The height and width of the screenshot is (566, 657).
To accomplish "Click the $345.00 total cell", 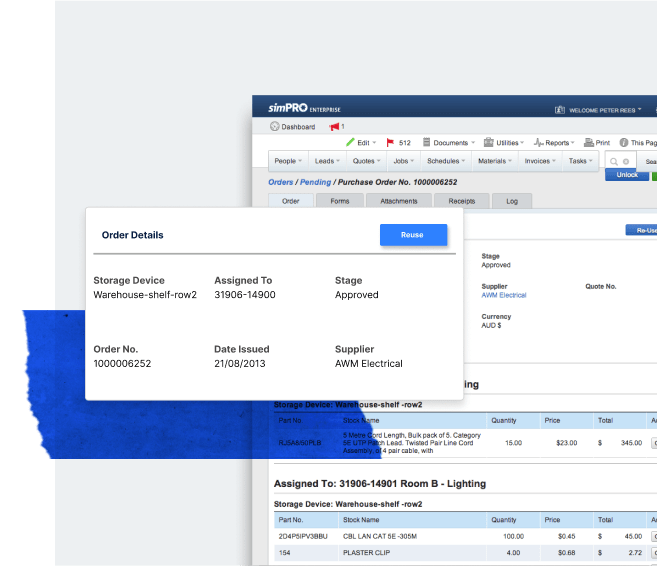I will (620, 443).
